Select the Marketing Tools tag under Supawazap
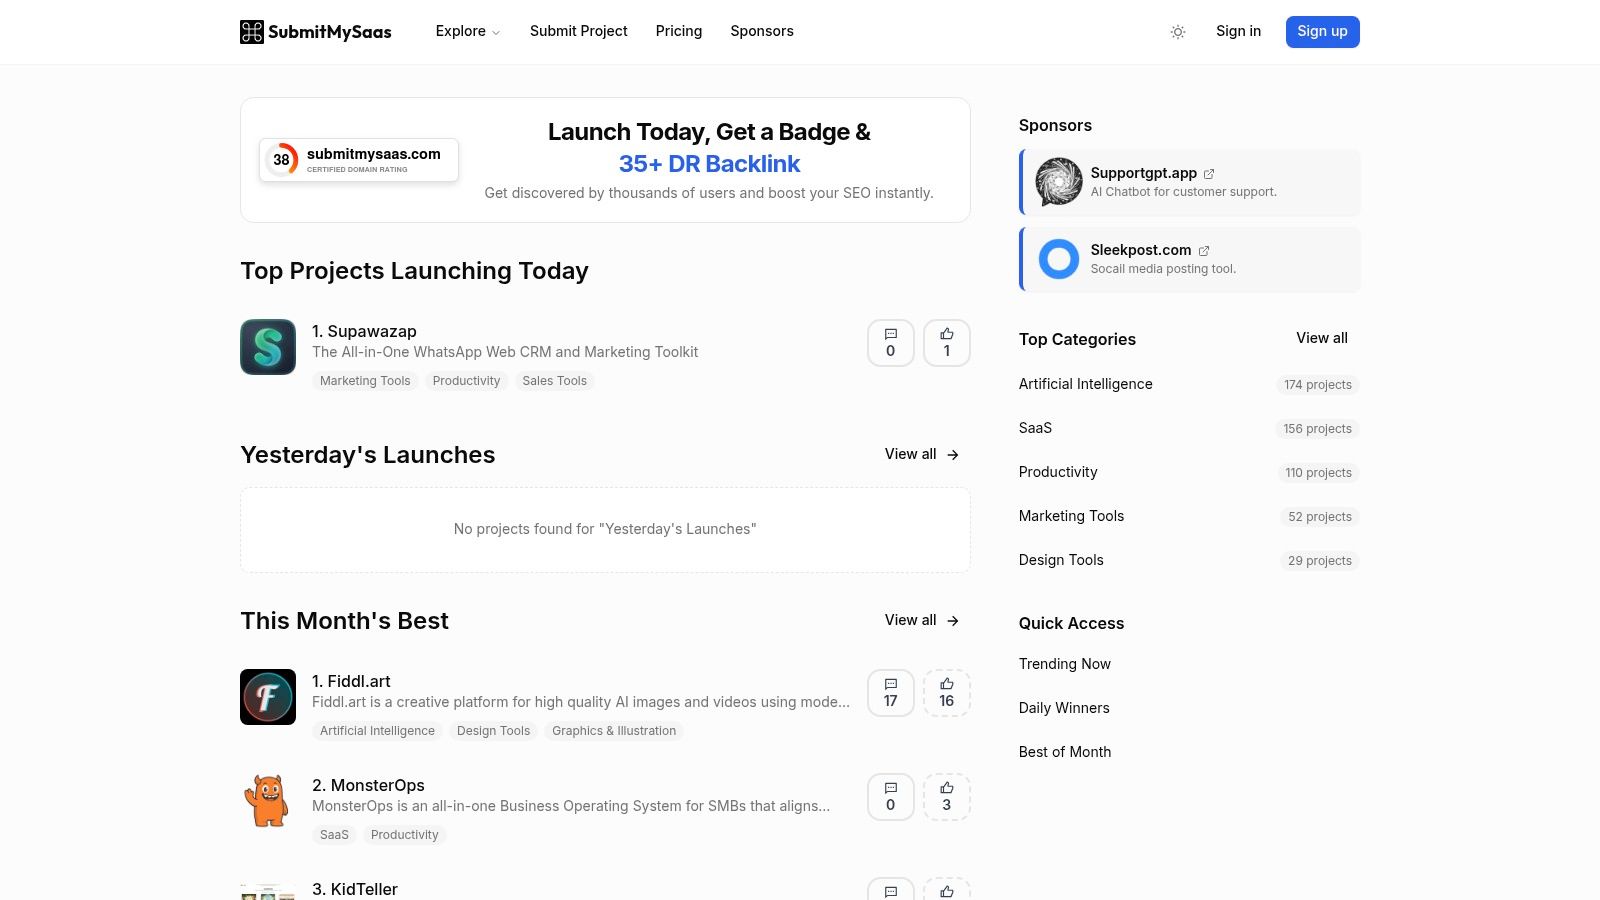 [364, 380]
